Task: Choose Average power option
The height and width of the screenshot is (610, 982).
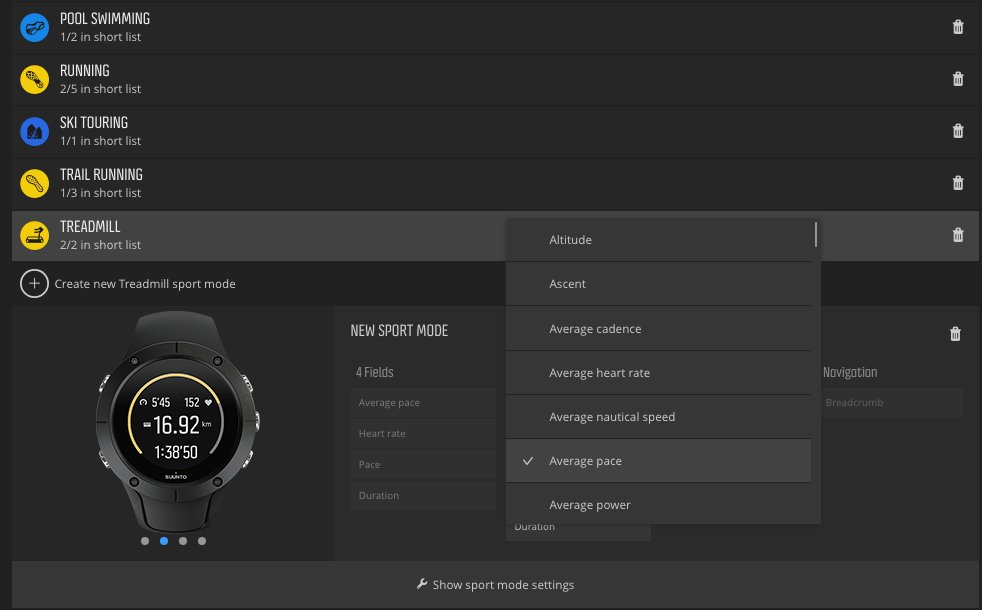Action: (658, 505)
